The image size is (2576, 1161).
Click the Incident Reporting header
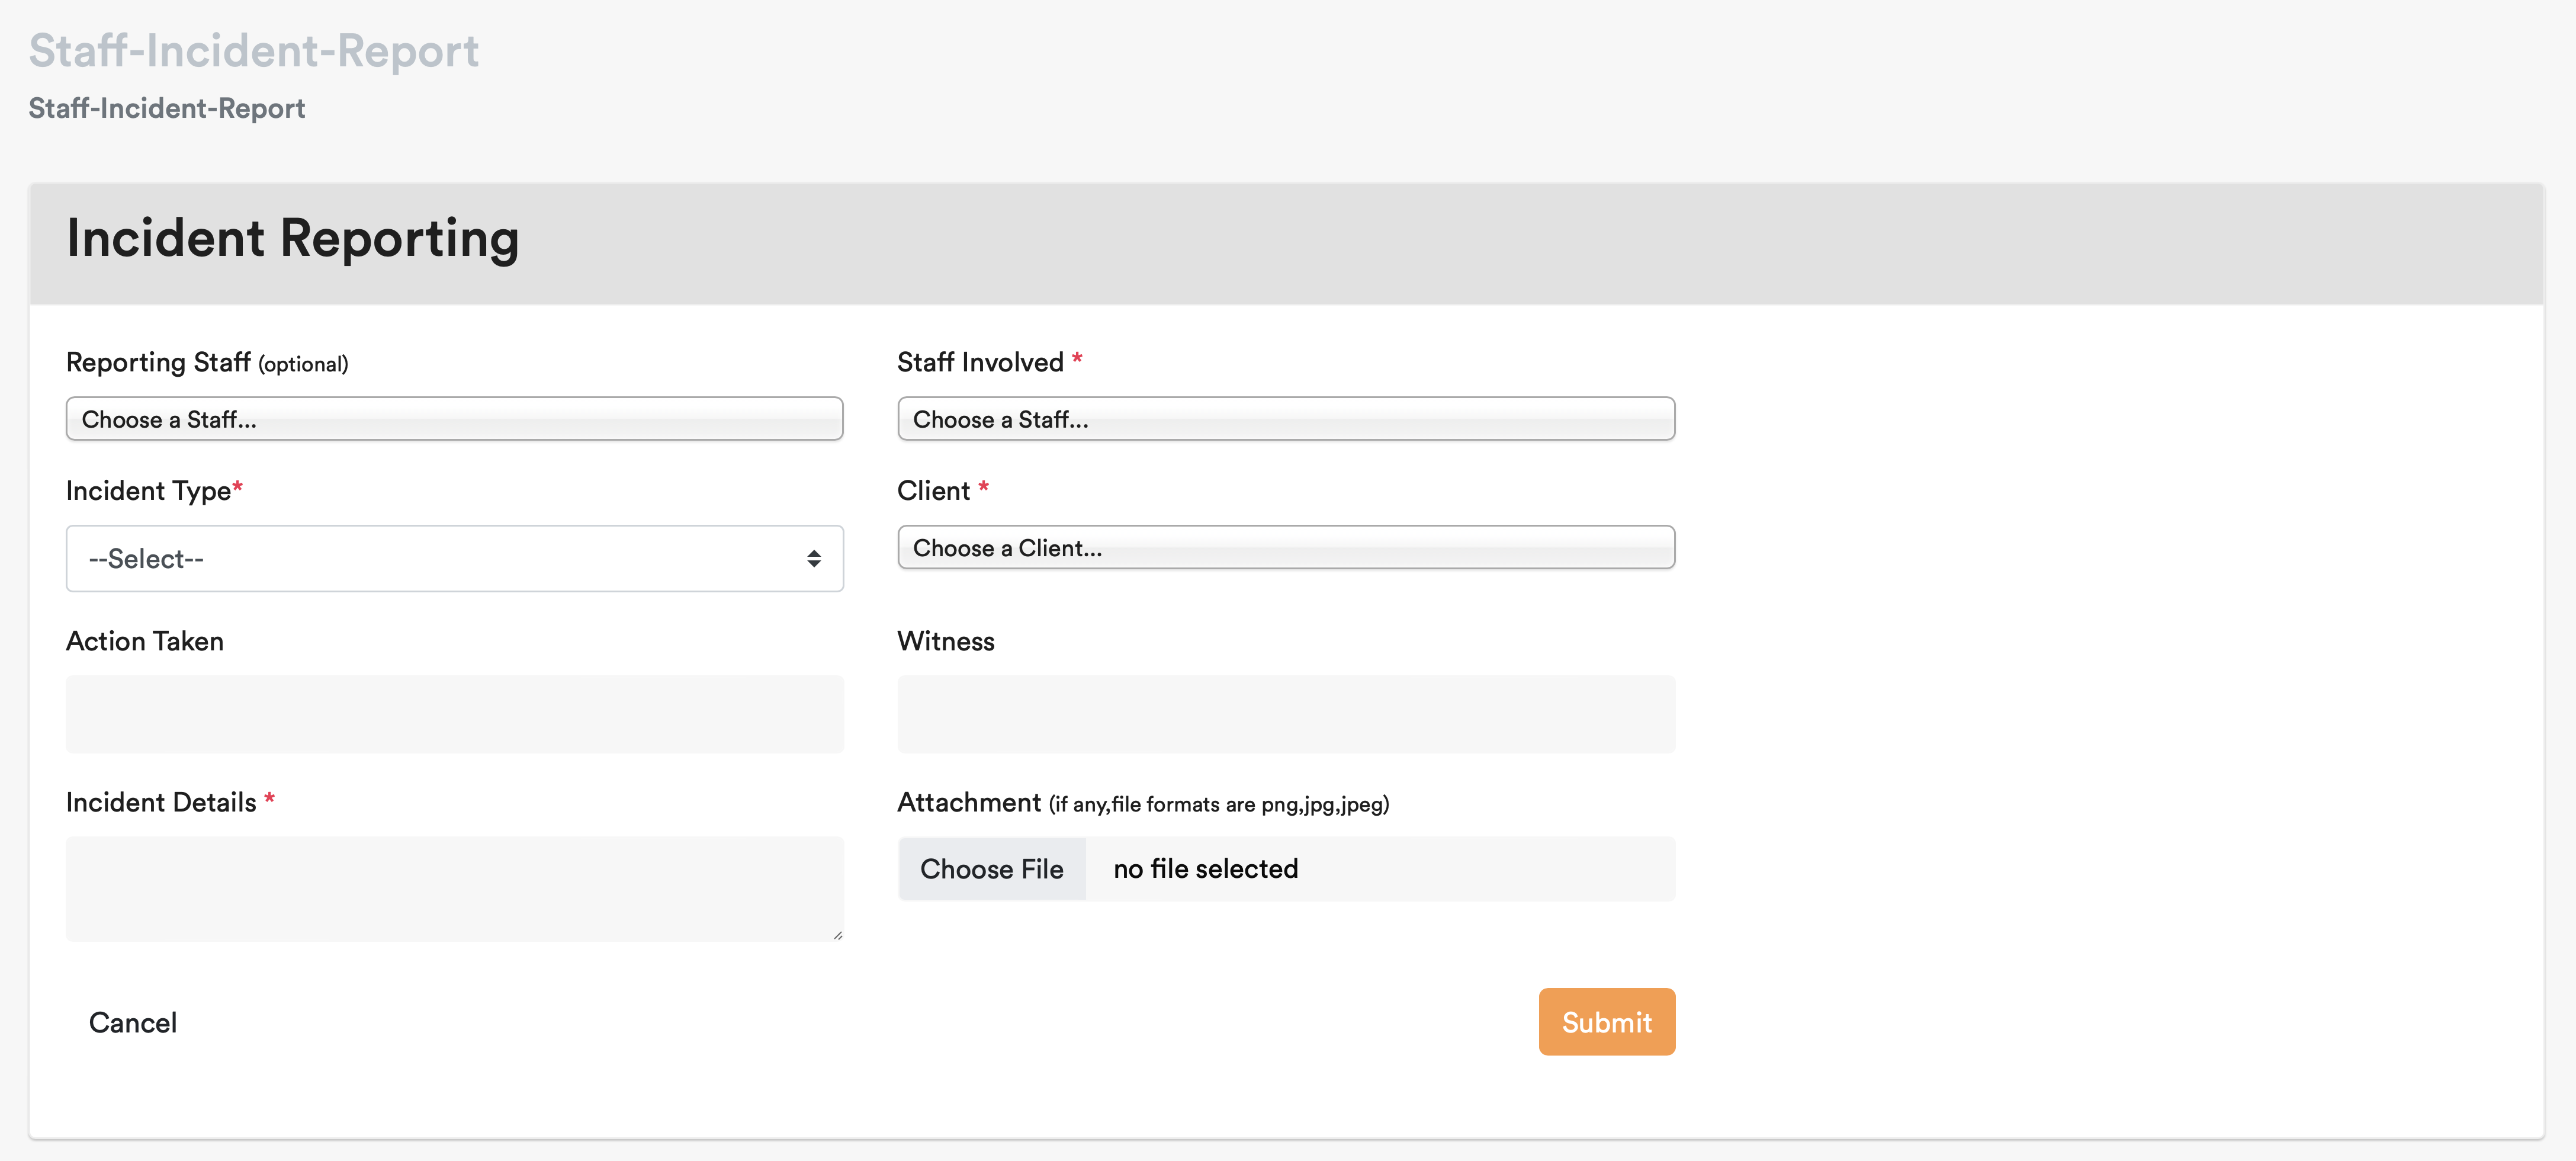click(x=293, y=239)
